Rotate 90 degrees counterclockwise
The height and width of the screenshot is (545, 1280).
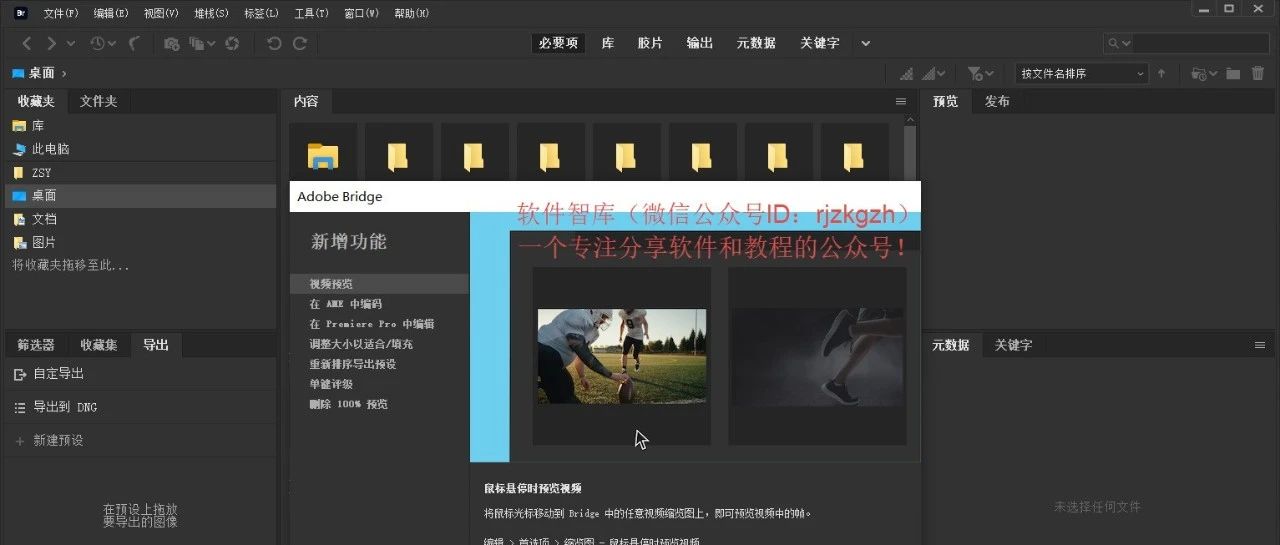tap(274, 43)
